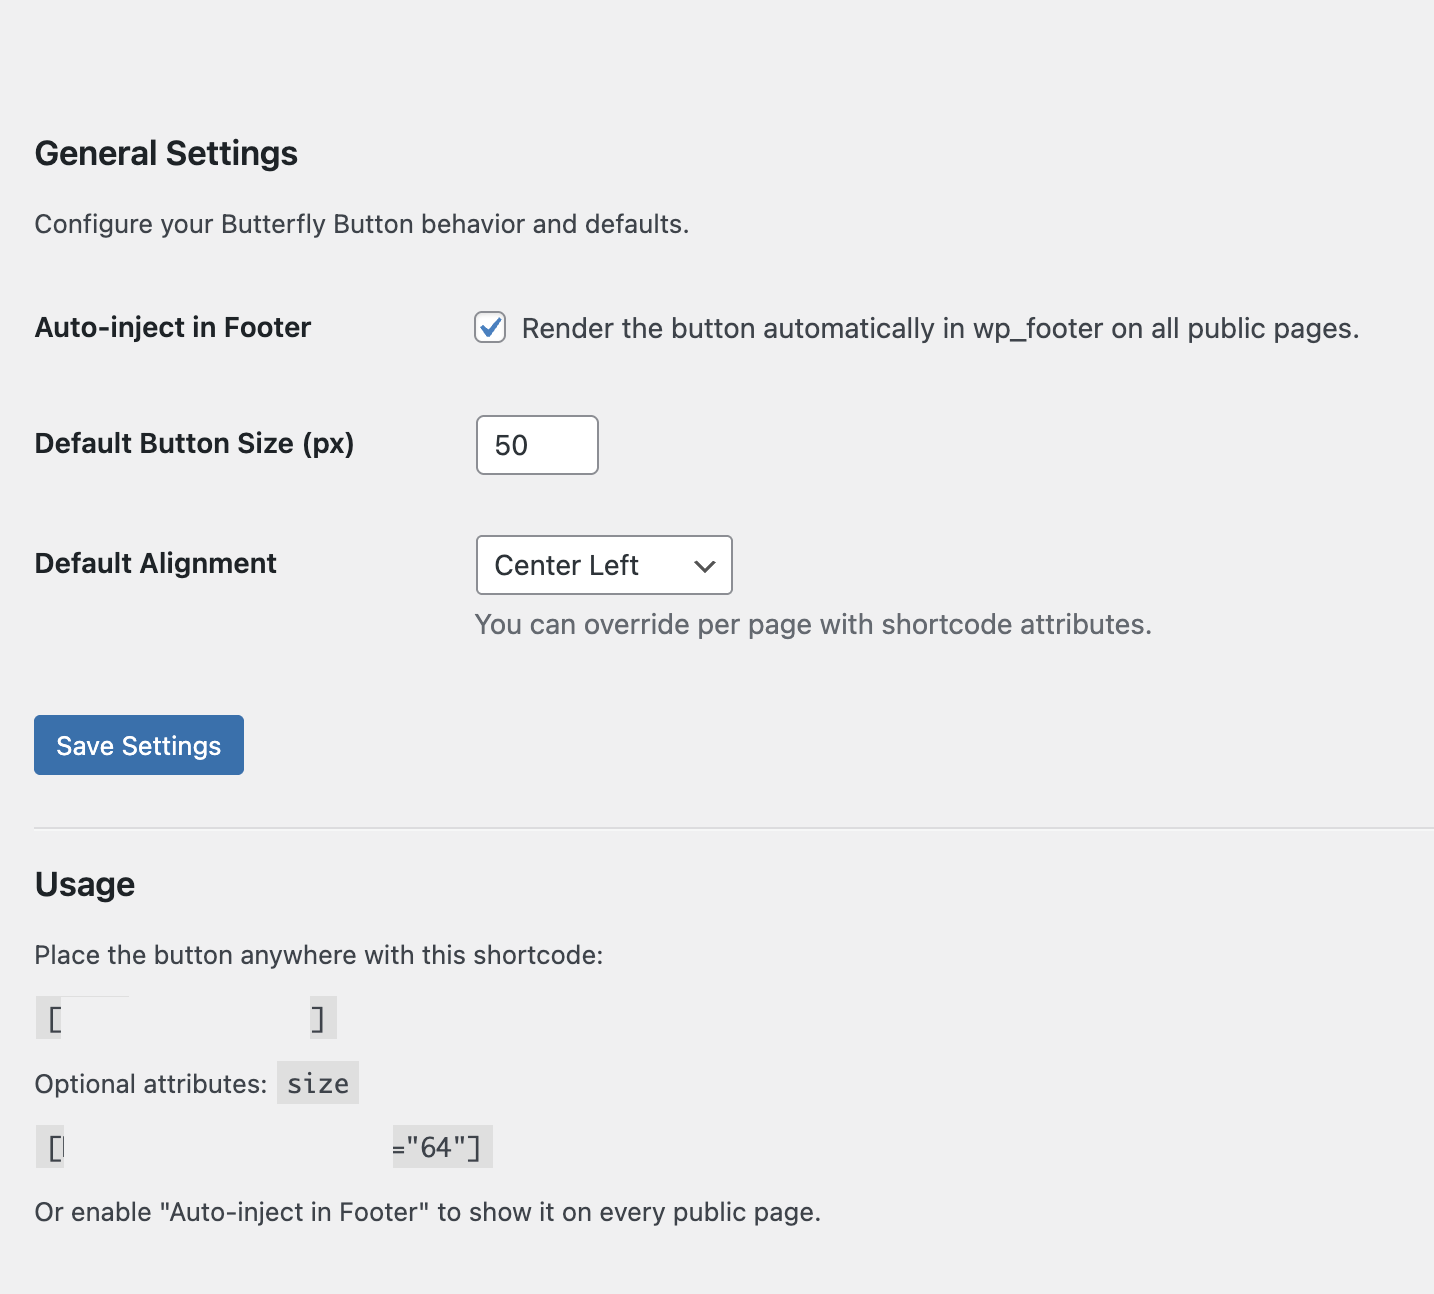Click the first shortcode code block under Usage
1434x1294 pixels.
tap(186, 1019)
